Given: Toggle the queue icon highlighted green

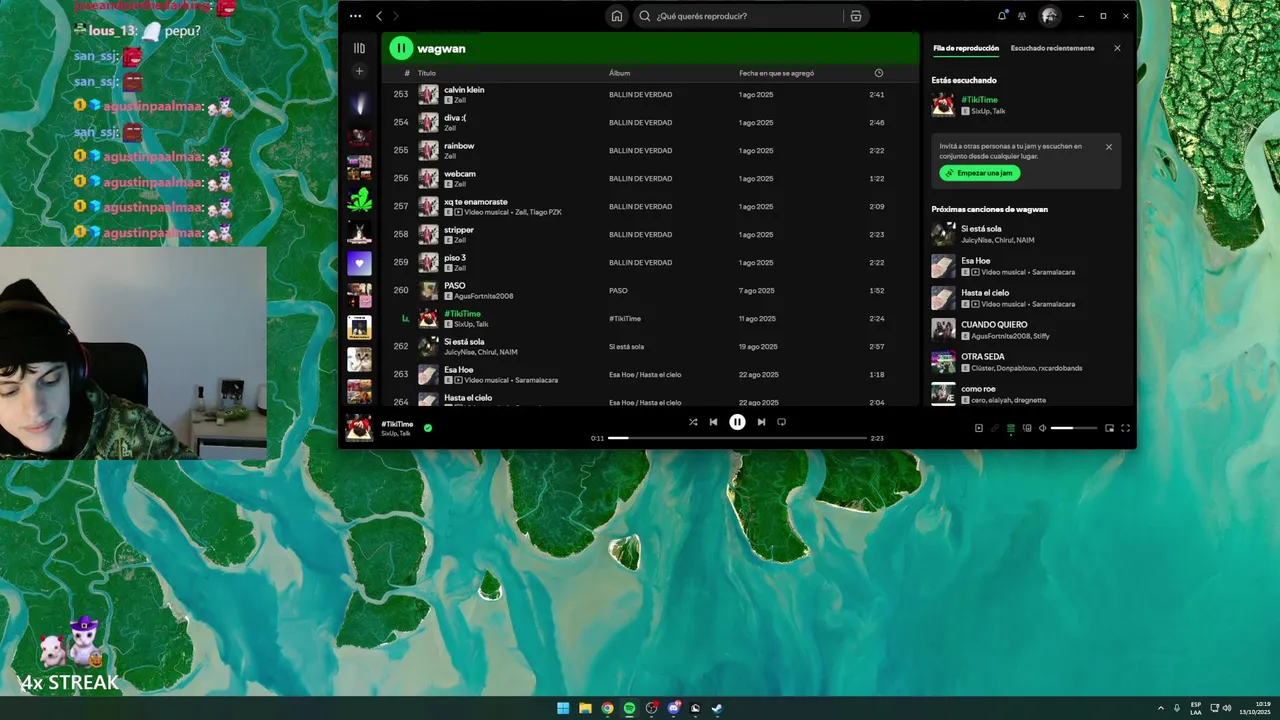Looking at the screenshot, I should pos(1011,428).
